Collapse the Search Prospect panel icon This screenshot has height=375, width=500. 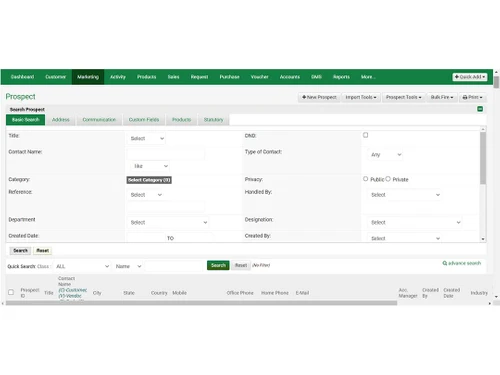tap(480, 109)
